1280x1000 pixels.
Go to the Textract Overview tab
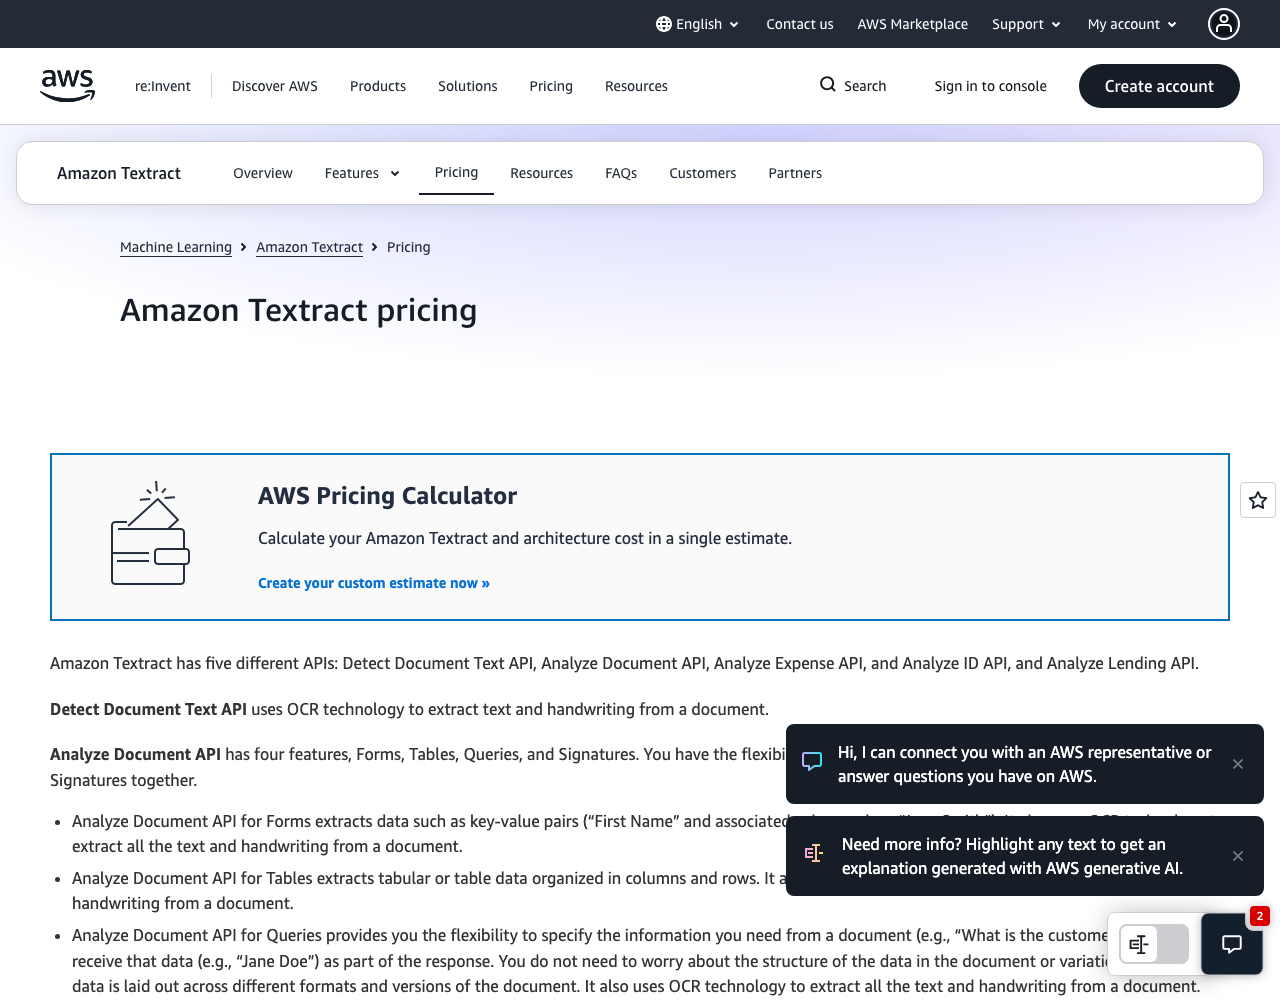coord(263,173)
